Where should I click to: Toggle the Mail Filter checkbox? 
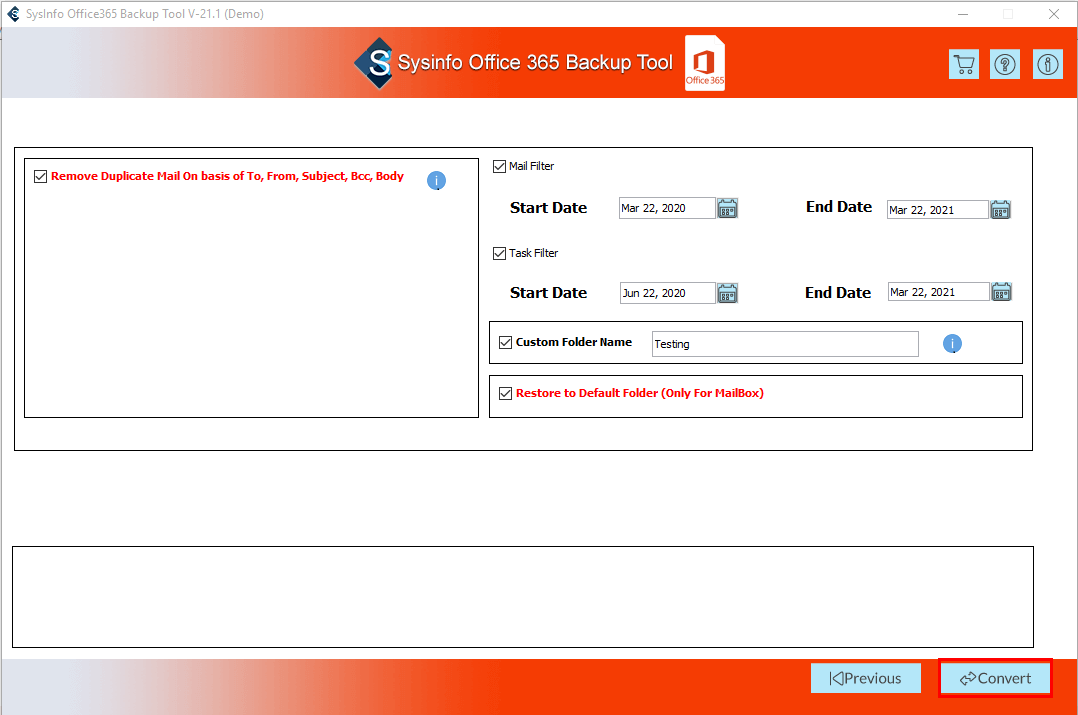point(500,167)
